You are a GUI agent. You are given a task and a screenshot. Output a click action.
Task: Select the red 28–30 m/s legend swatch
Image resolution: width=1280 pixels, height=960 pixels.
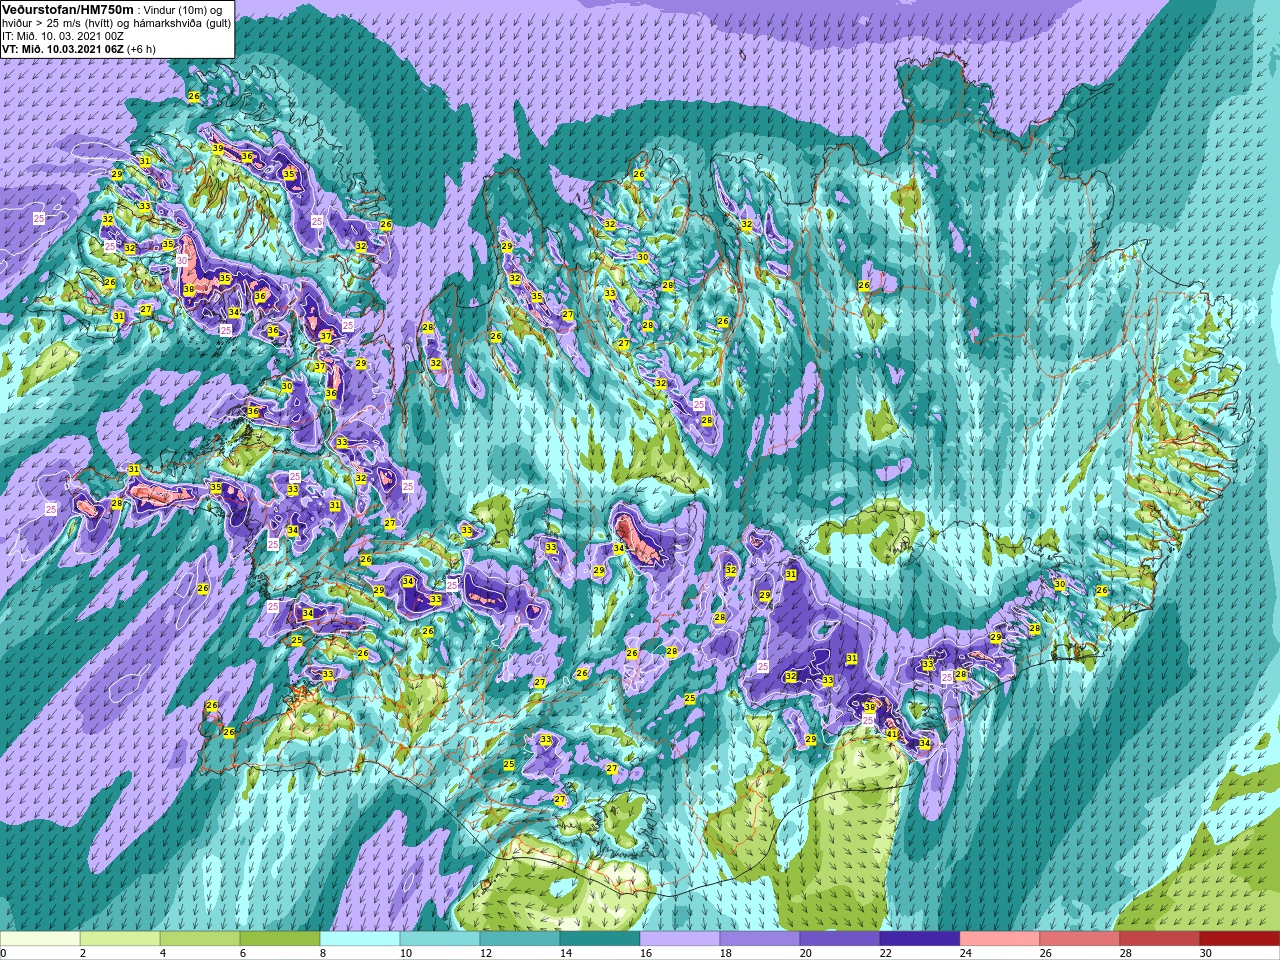tap(1160, 939)
